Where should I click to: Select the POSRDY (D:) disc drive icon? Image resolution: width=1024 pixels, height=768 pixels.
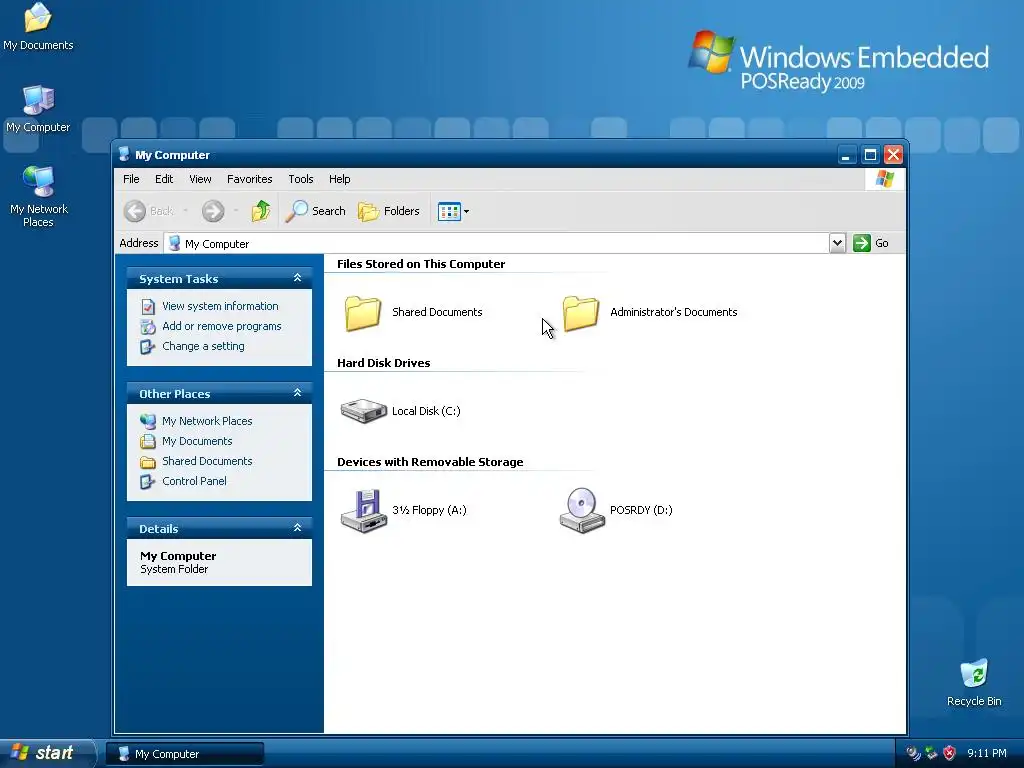point(582,511)
